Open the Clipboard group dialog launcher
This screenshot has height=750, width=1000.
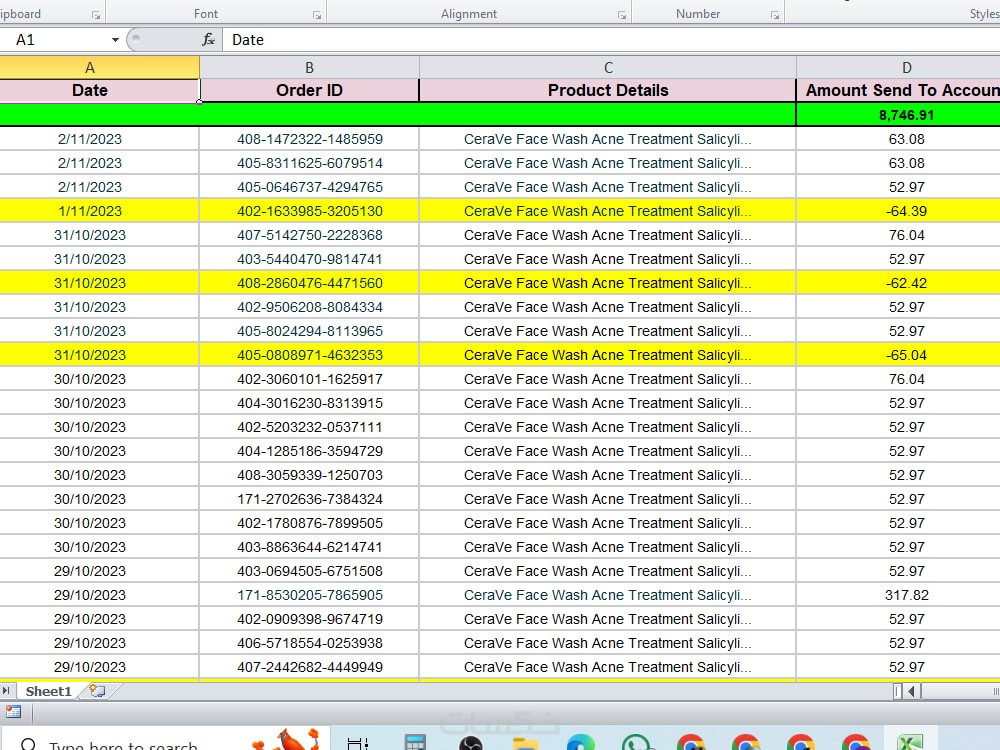coord(96,15)
